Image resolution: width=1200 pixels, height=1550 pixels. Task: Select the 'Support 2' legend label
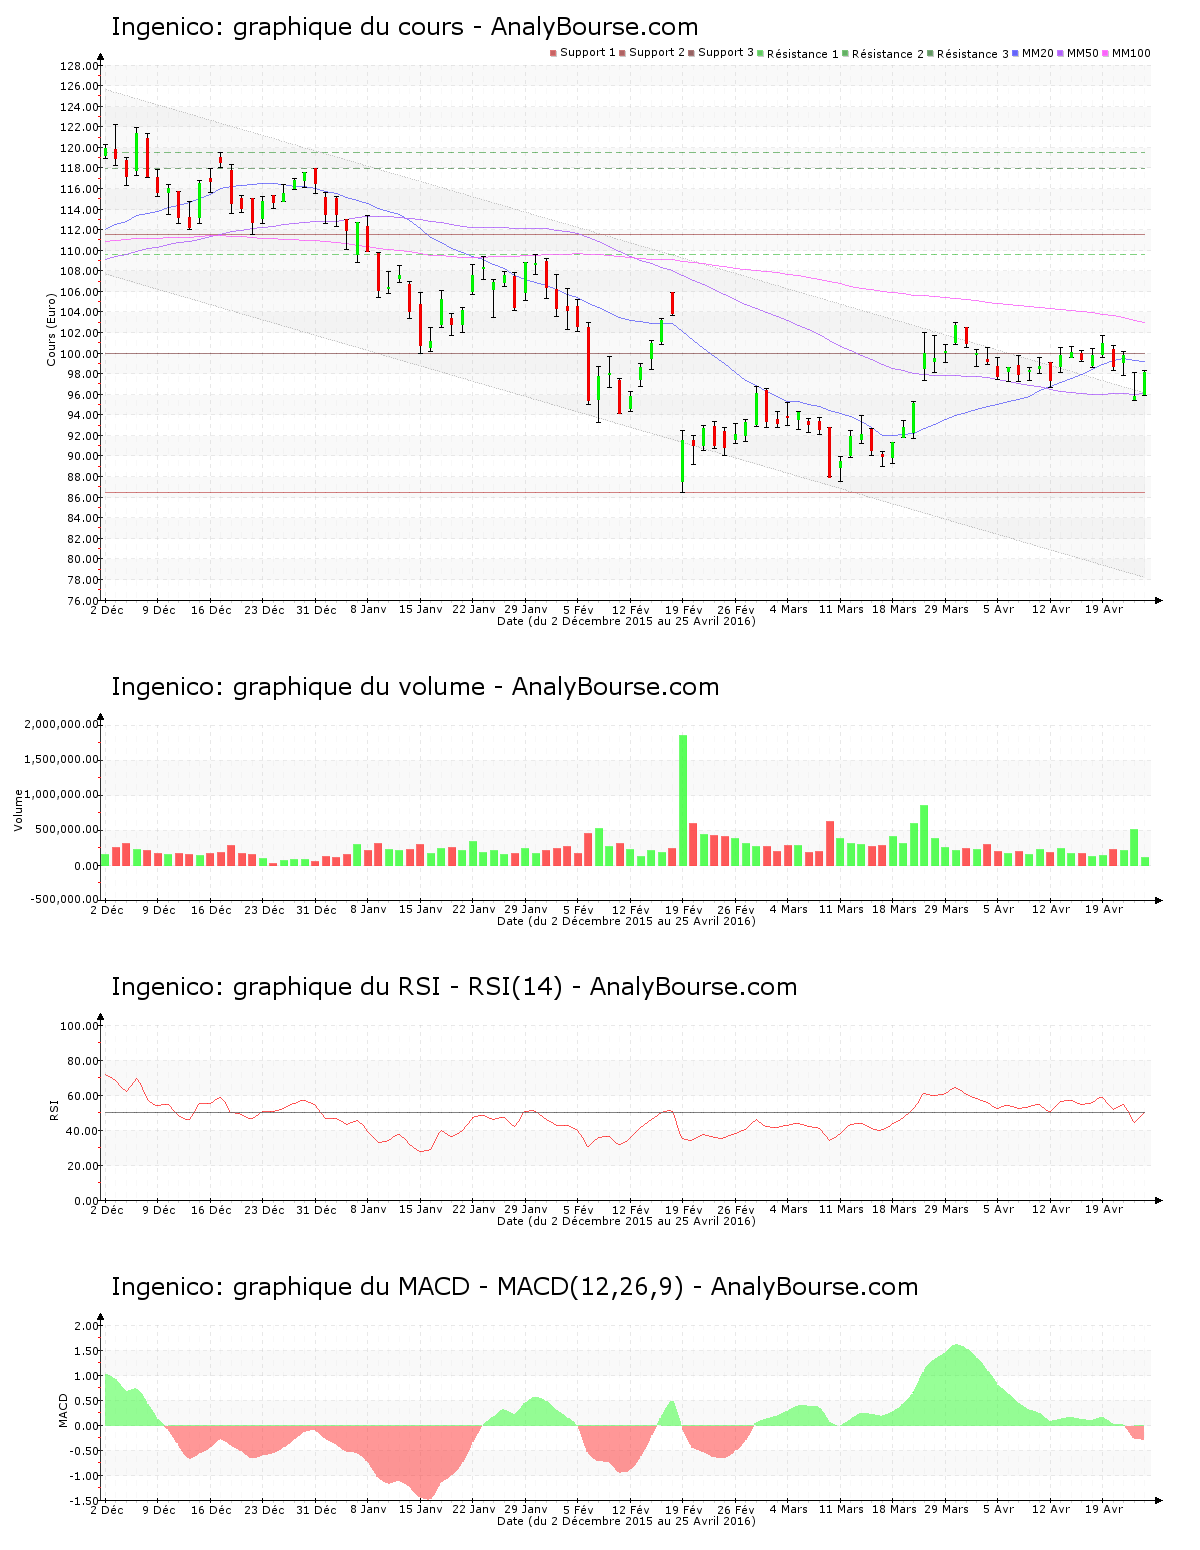[657, 52]
